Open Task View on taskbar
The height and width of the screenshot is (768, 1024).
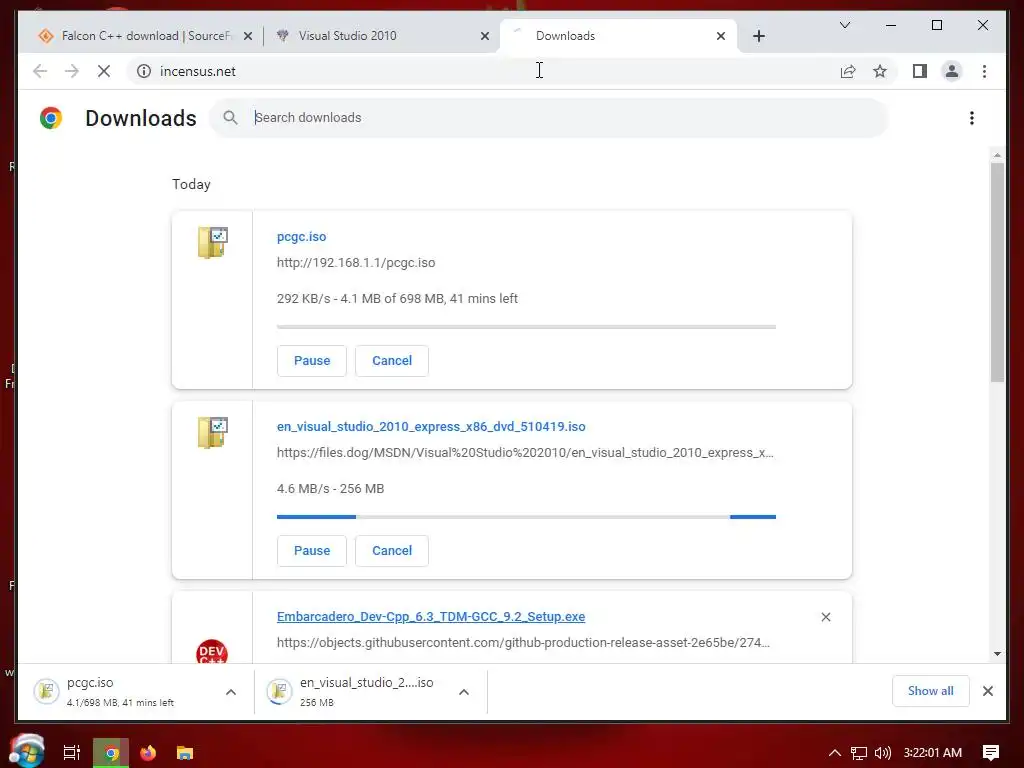(71, 753)
